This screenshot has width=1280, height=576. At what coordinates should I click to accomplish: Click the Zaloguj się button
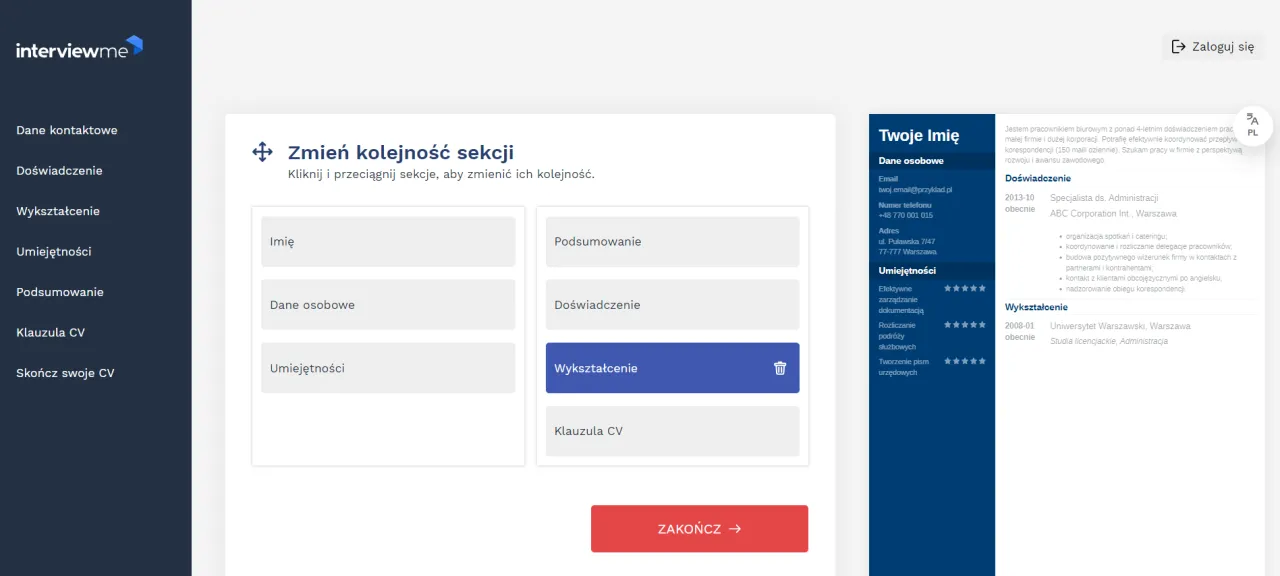click(1213, 46)
